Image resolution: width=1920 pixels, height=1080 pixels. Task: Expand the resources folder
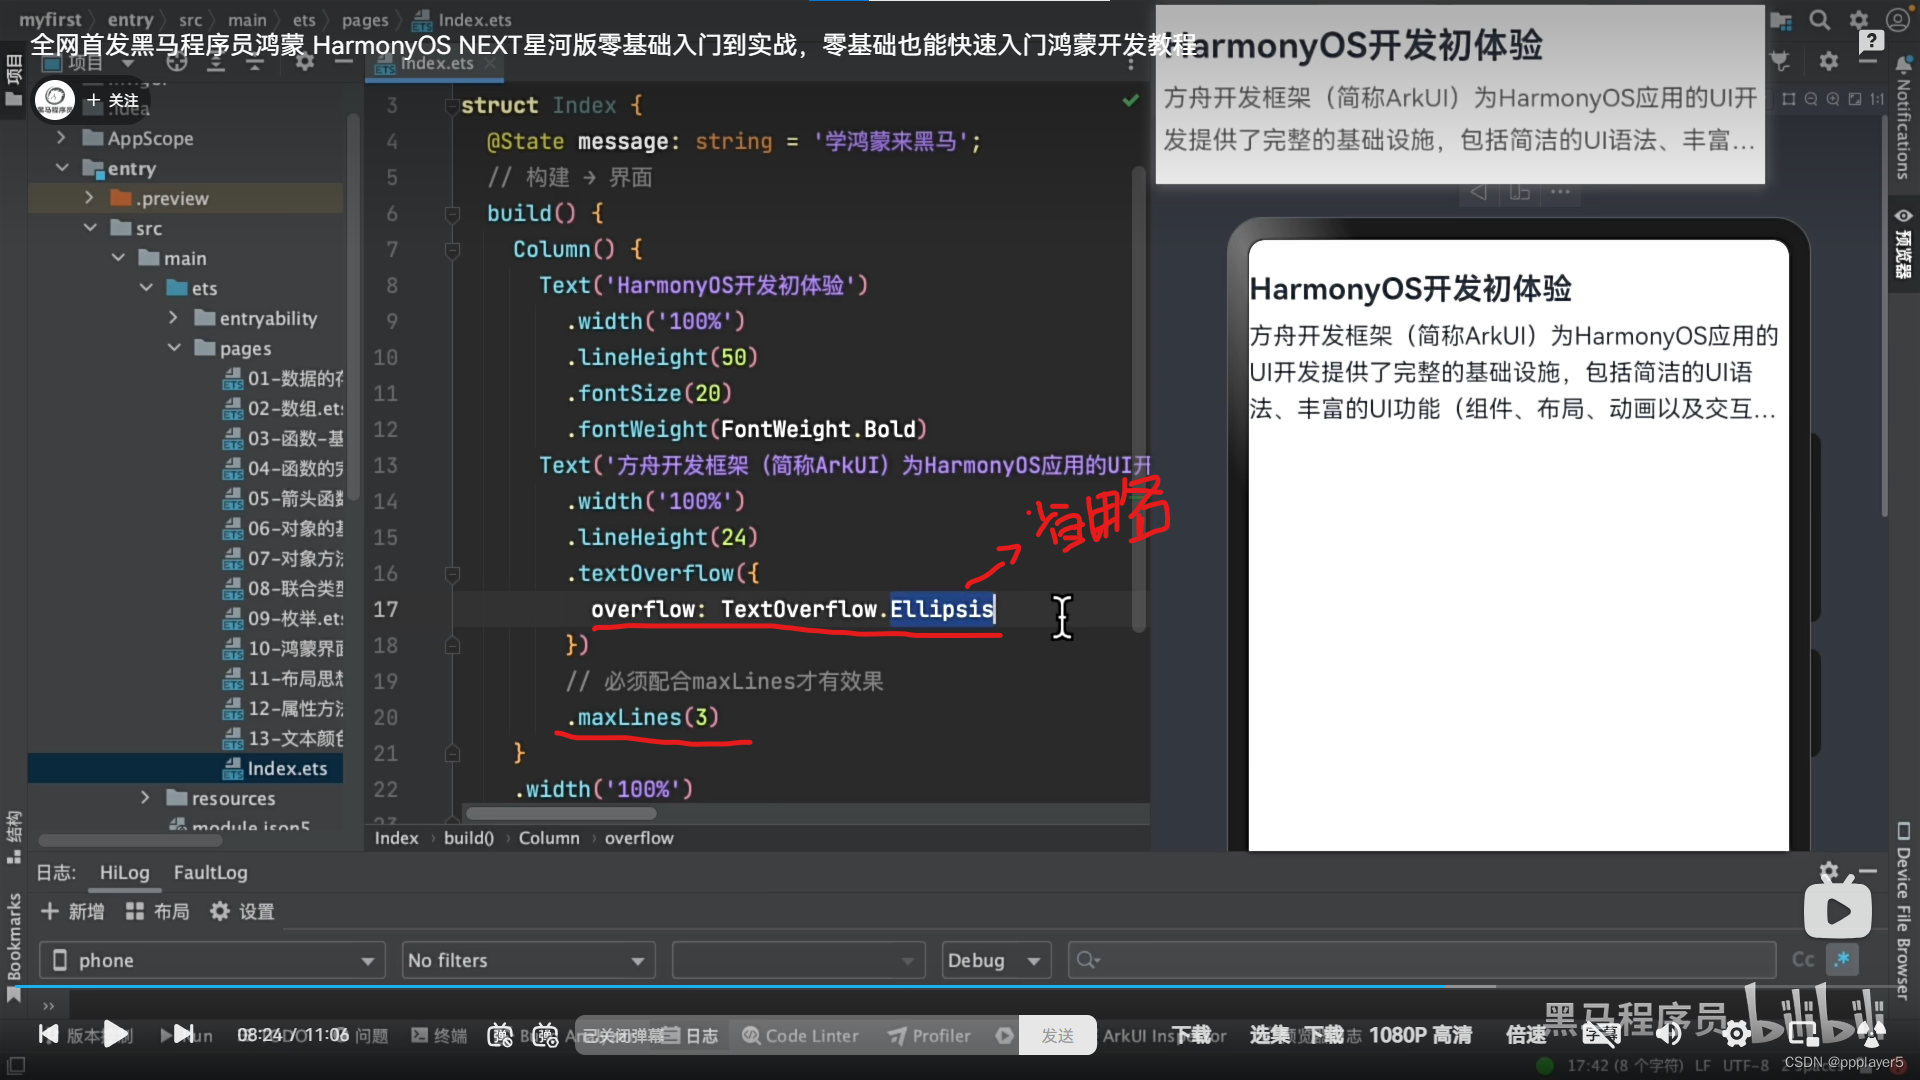click(x=146, y=798)
